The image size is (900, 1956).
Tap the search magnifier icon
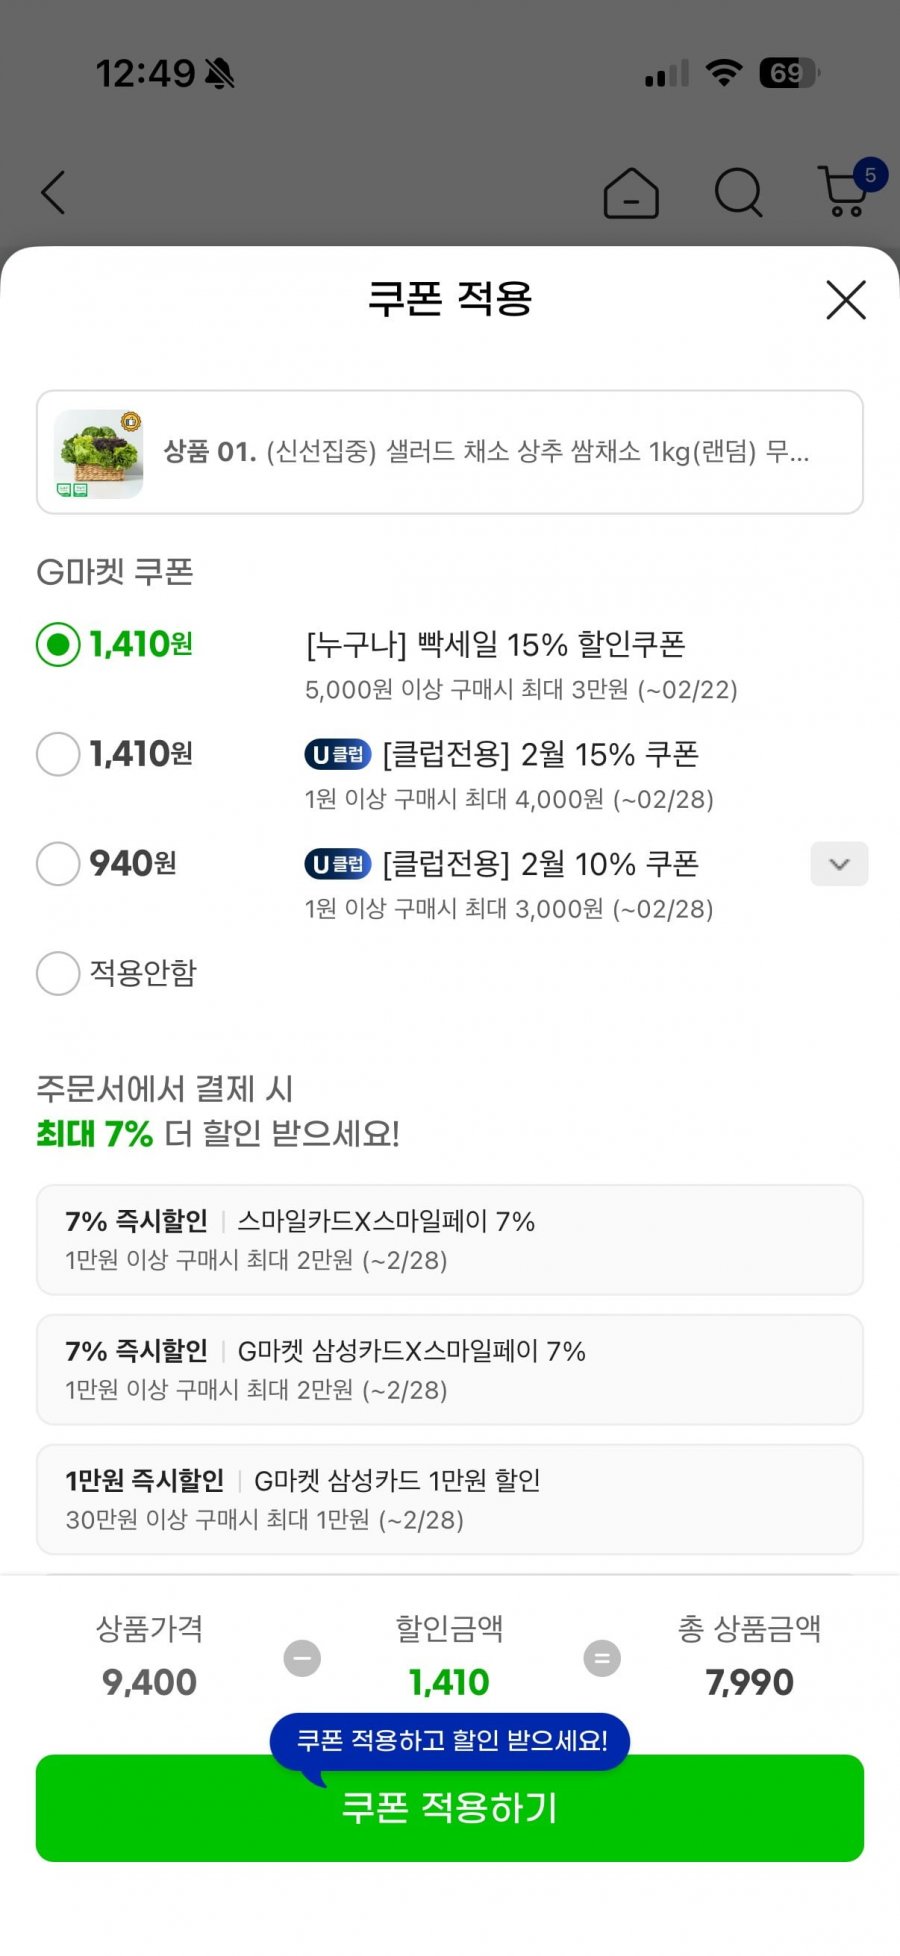(739, 192)
